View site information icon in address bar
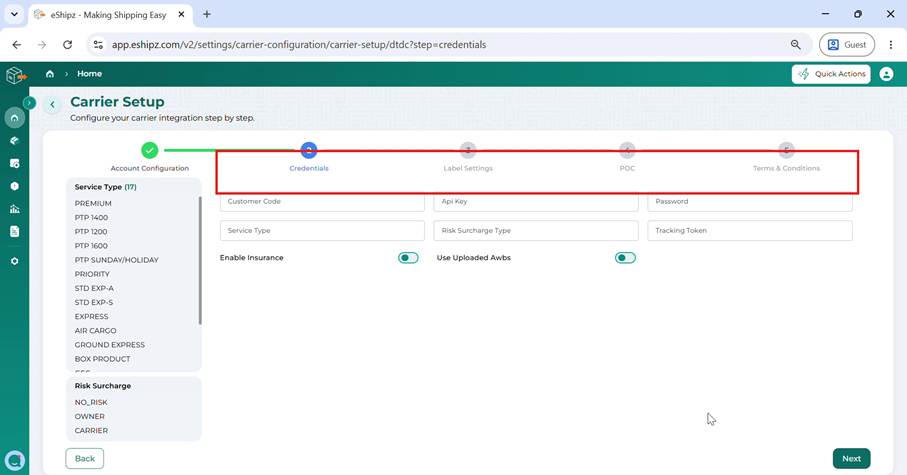 coord(98,45)
